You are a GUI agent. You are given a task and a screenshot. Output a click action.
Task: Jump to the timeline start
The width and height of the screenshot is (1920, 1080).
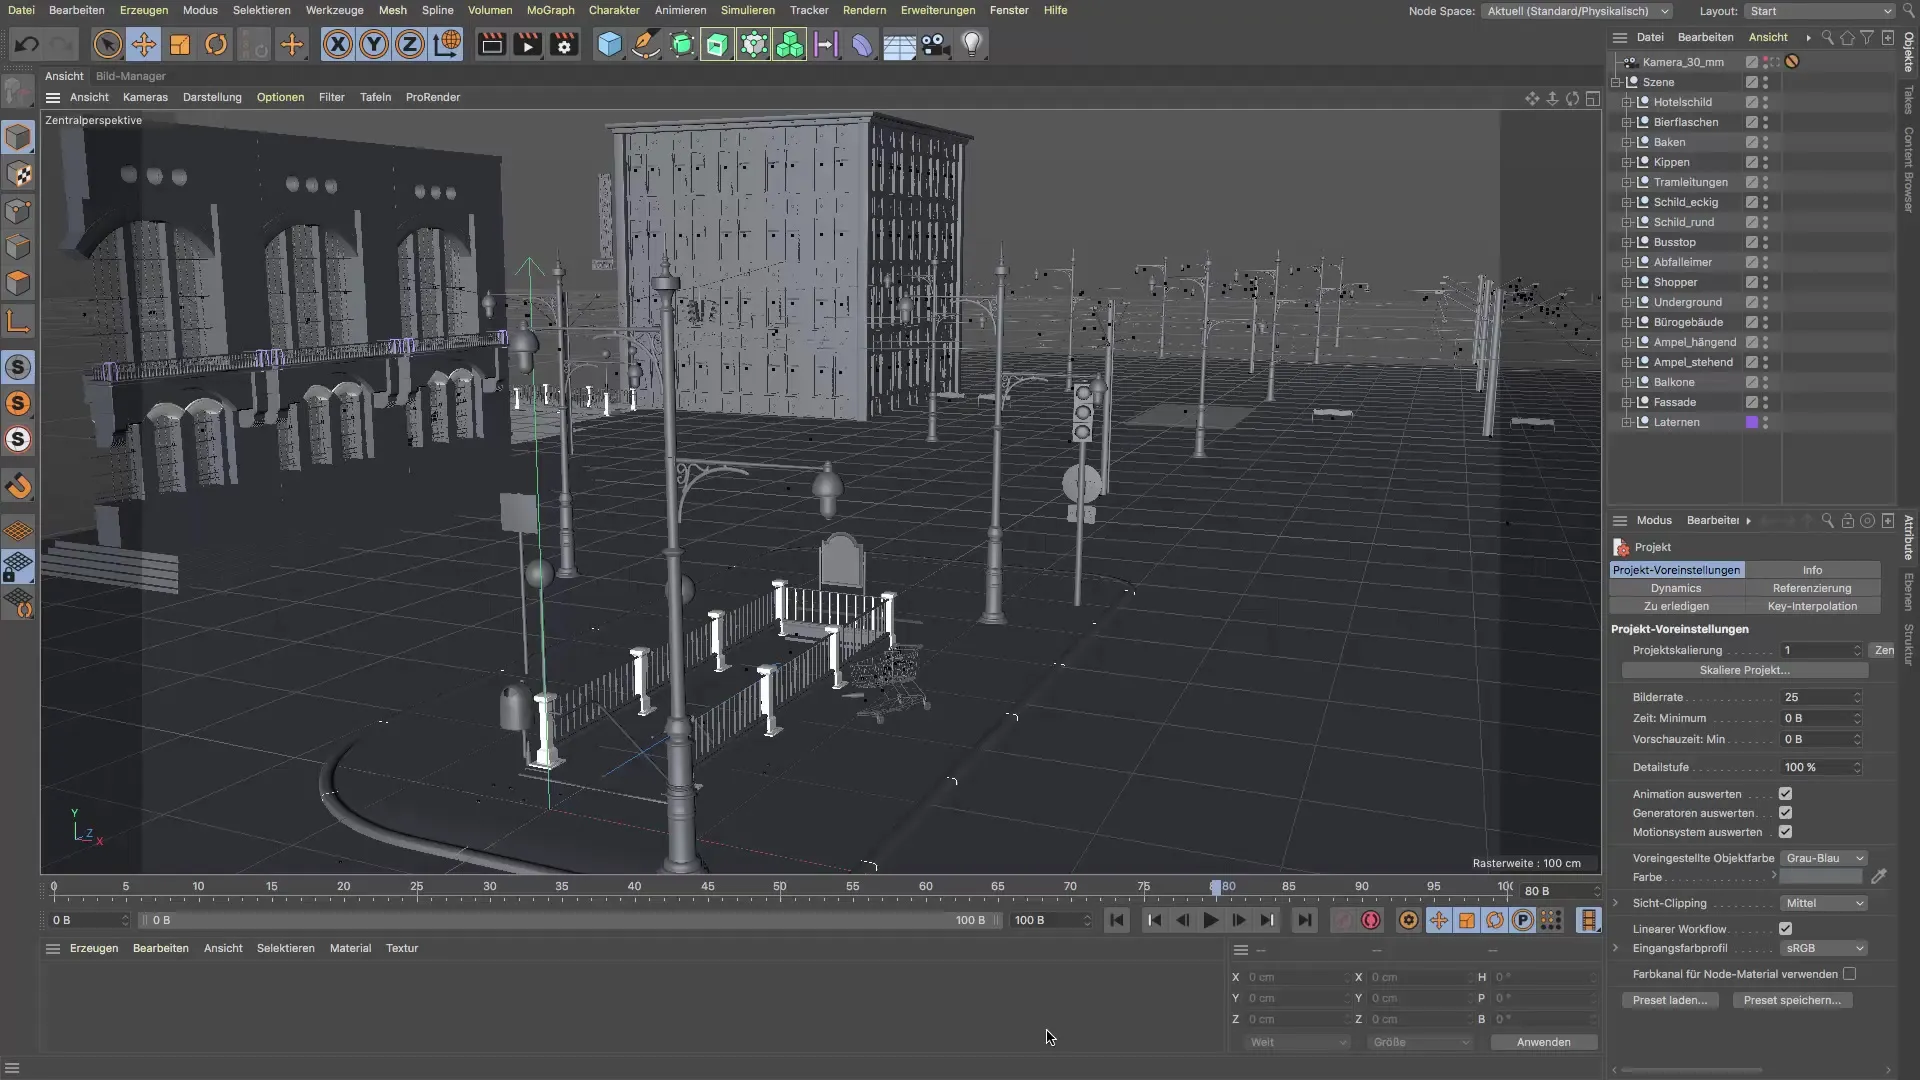[x=1117, y=920]
